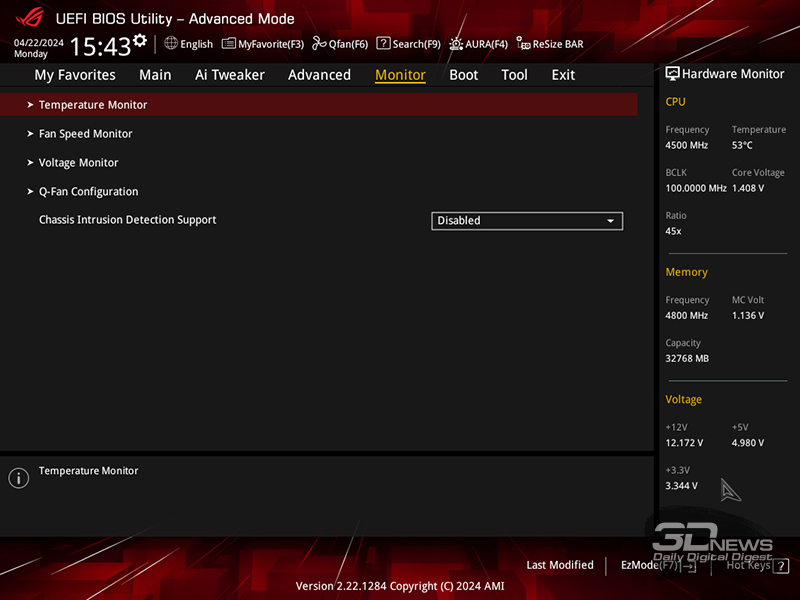Click the BIOS version copyright text
The height and width of the screenshot is (600, 800).
(x=400, y=586)
